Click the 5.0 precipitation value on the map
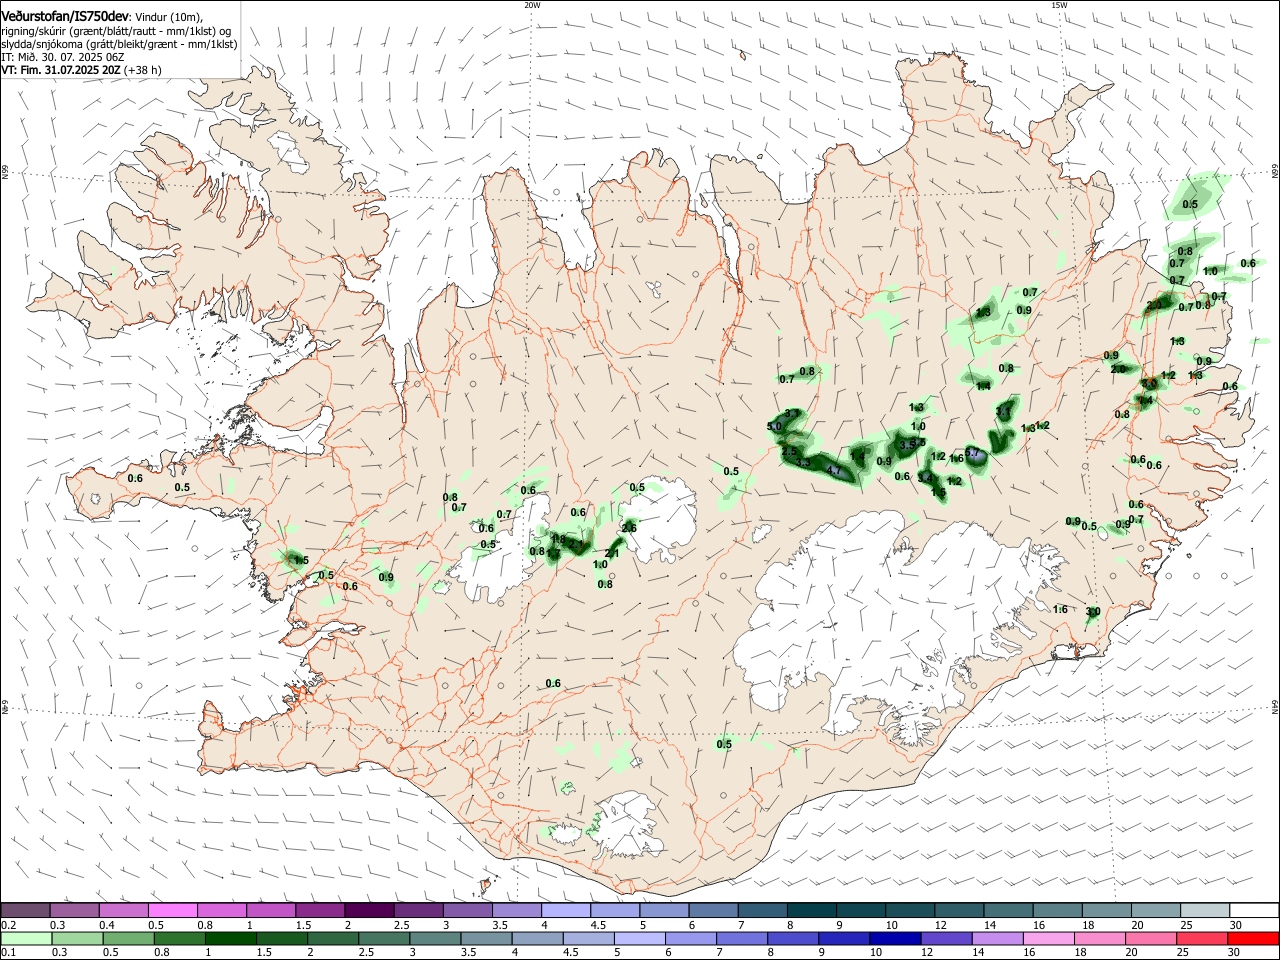This screenshot has width=1280, height=960. click(x=774, y=427)
